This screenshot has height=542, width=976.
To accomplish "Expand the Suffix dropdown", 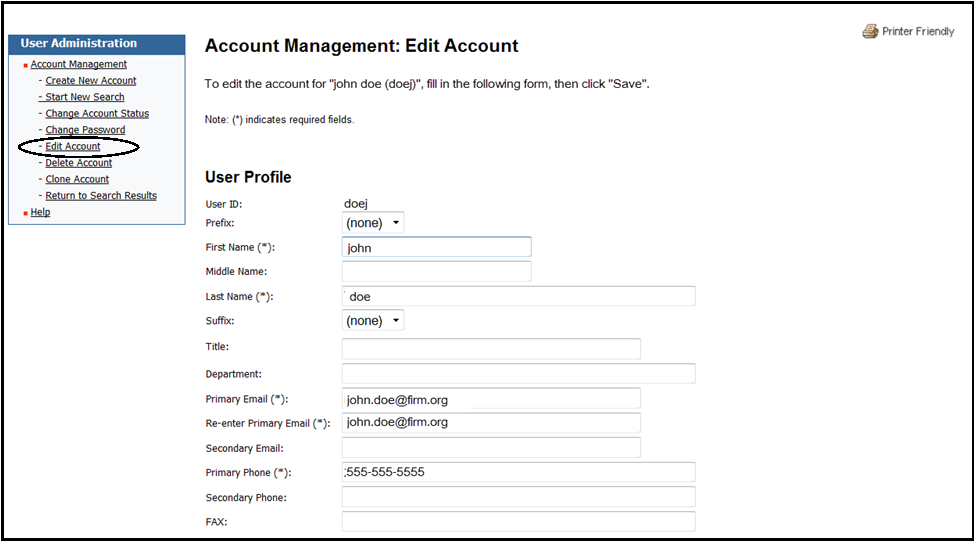I will point(373,321).
